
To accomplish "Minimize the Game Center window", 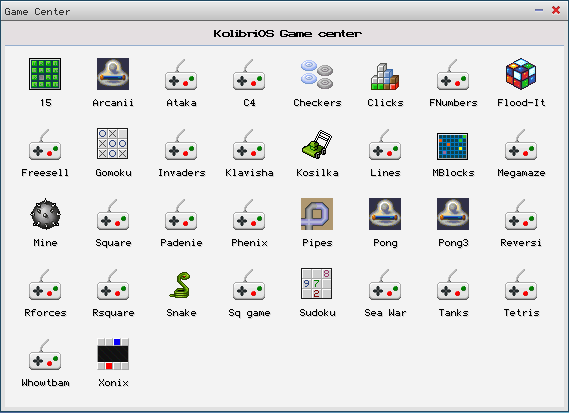I will pos(539,10).
